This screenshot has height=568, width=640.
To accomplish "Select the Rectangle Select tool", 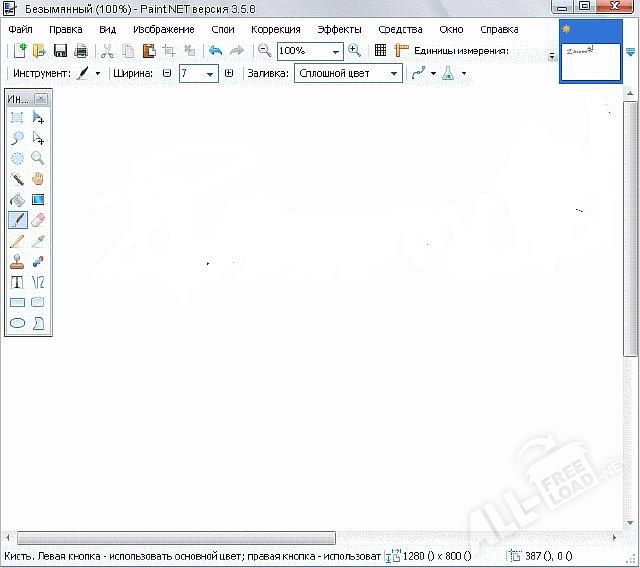I will tap(17, 118).
